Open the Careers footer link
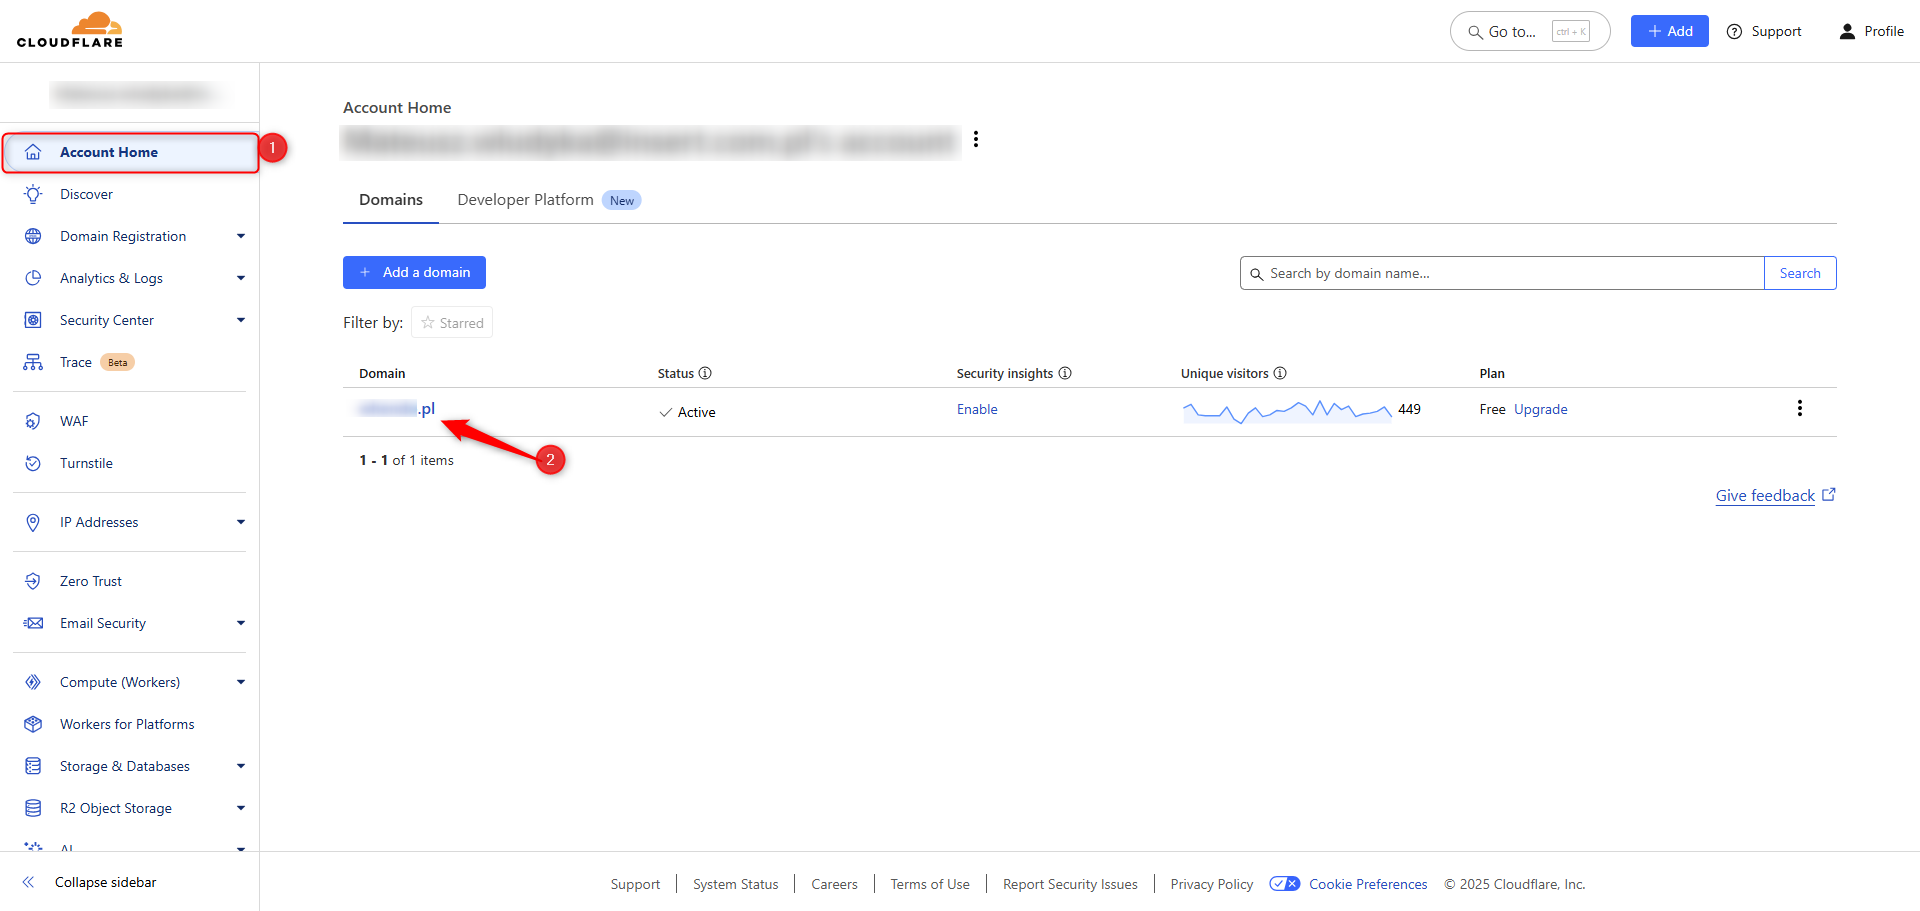The image size is (1920, 911). [x=834, y=884]
